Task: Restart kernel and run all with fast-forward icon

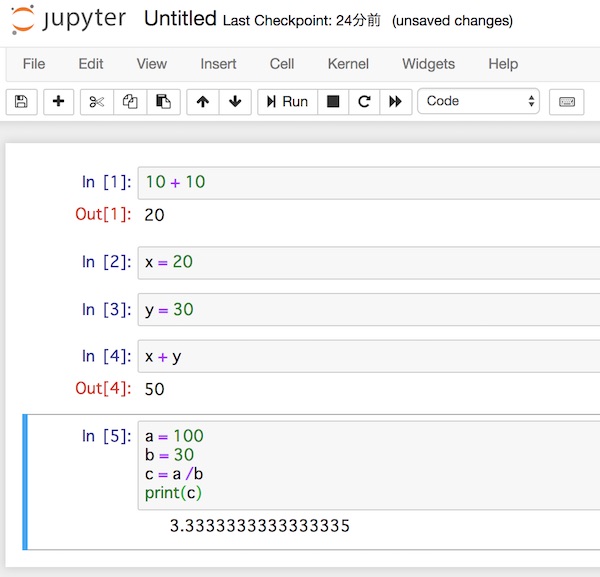Action: pyautogui.click(x=396, y=102)
